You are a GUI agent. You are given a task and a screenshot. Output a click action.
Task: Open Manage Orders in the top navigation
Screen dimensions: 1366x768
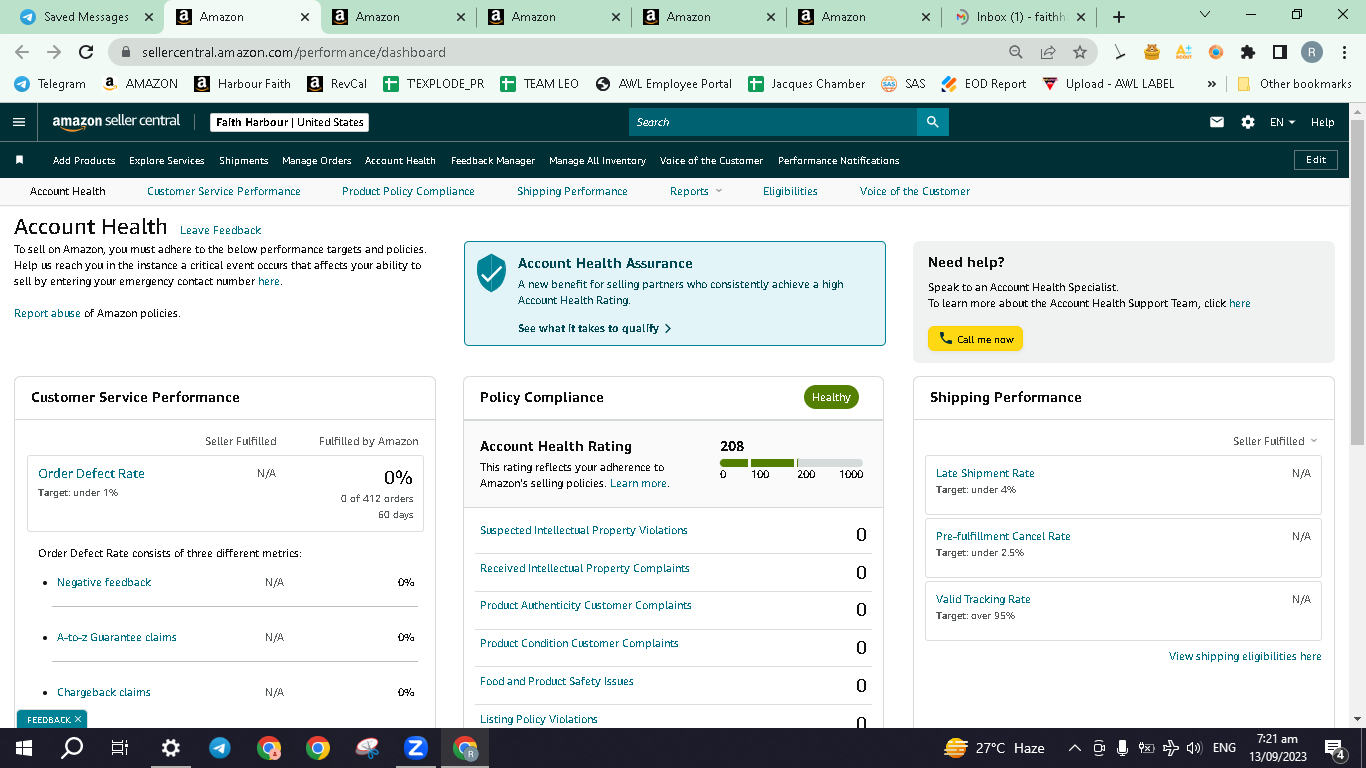pos(317,160)
